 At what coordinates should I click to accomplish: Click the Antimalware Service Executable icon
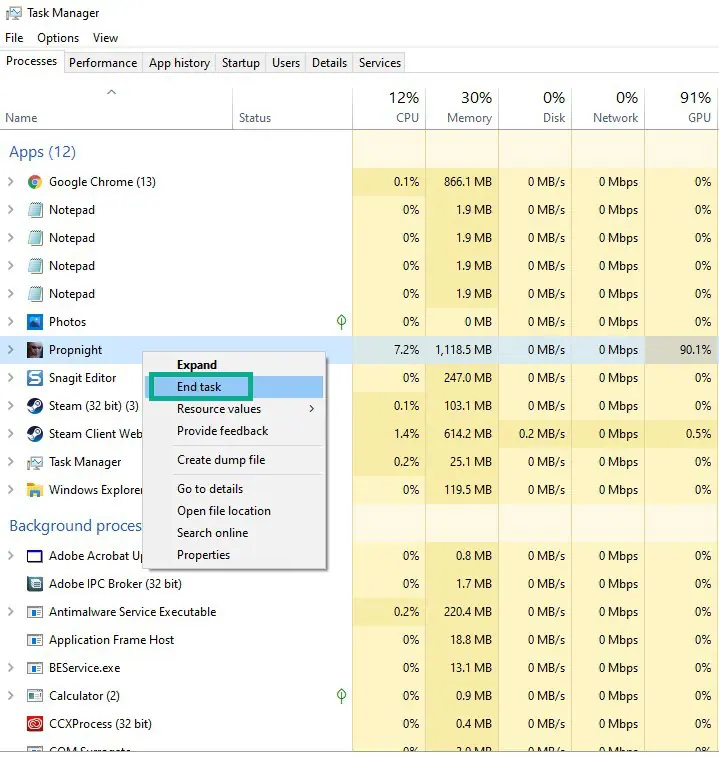coord(34,612)
